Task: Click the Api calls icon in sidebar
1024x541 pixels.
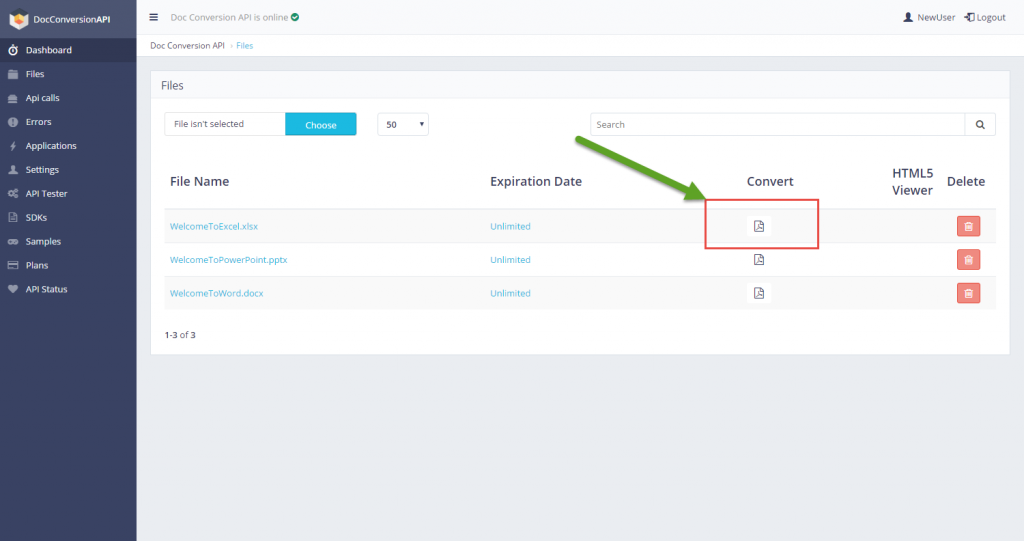Action: tap(13, 98)
